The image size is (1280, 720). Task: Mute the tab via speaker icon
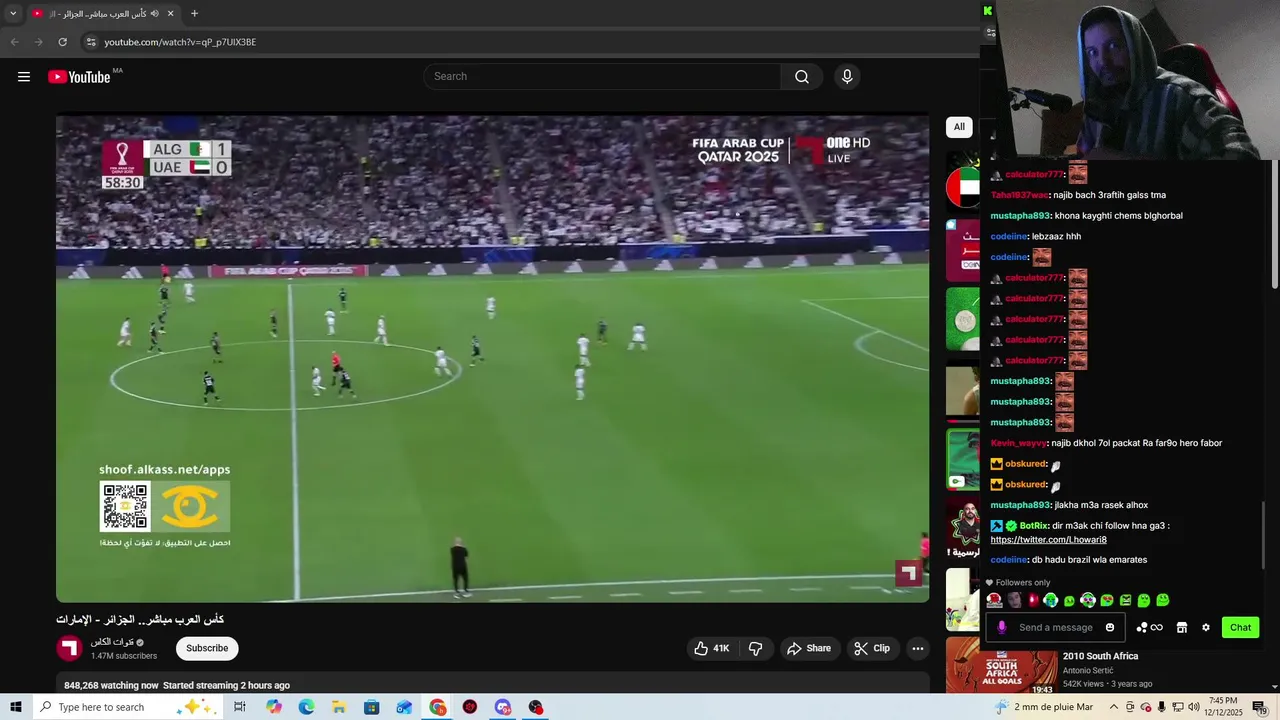(154, 13)
